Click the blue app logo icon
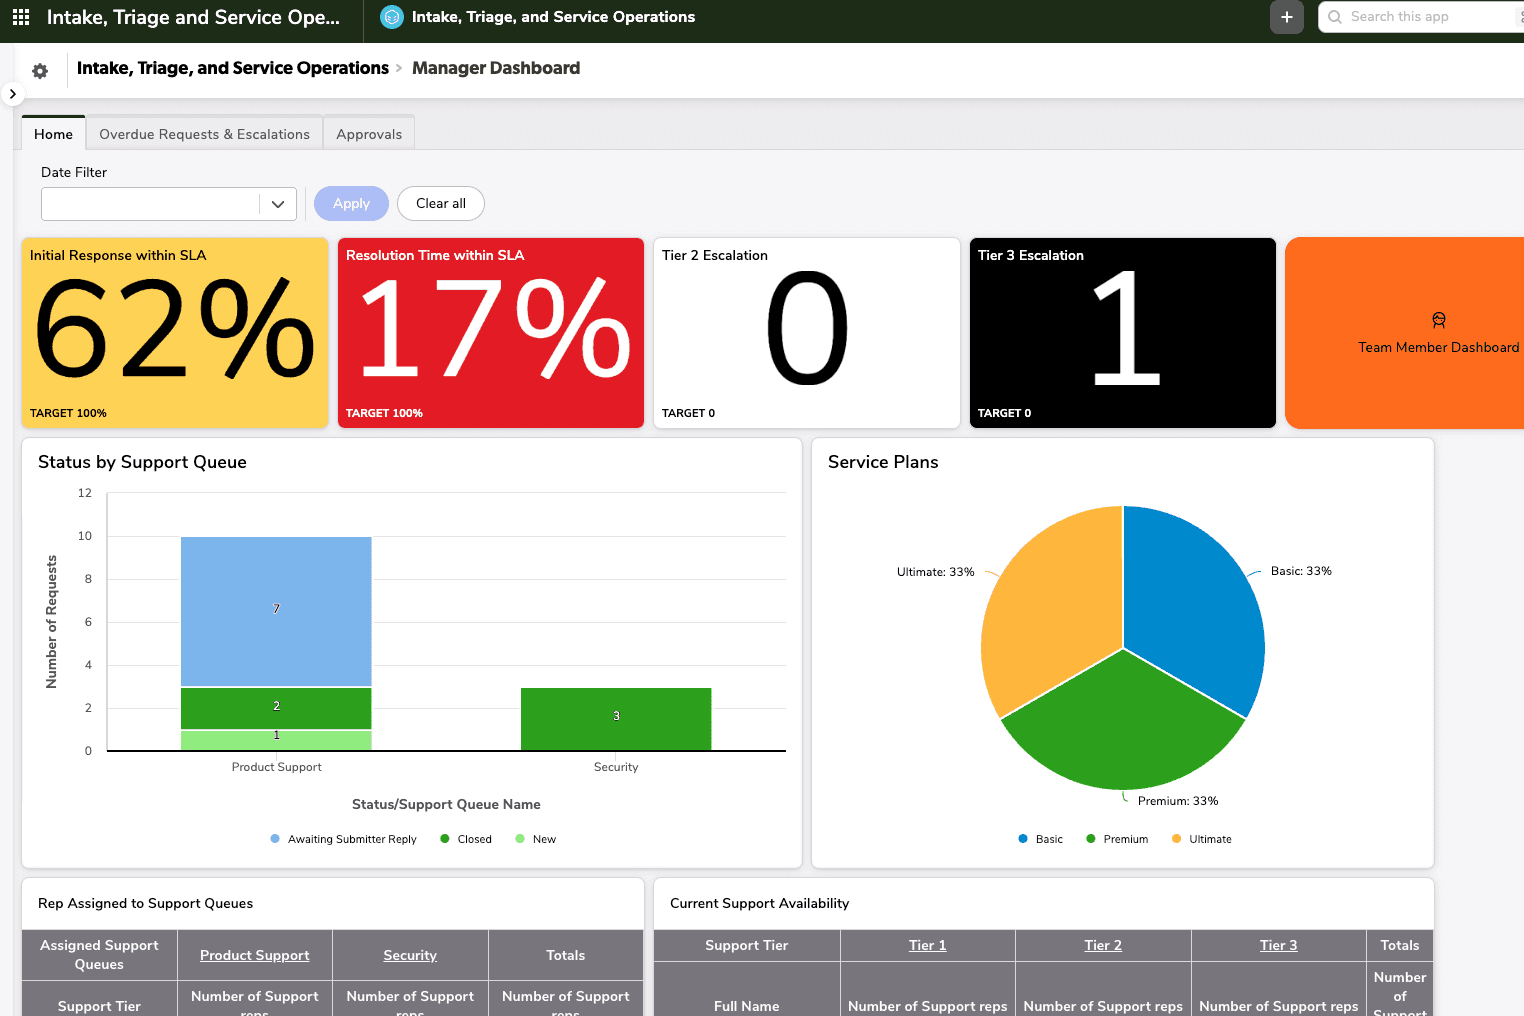The height and width of the screenshot is (1016, 1524). (392, 17)
